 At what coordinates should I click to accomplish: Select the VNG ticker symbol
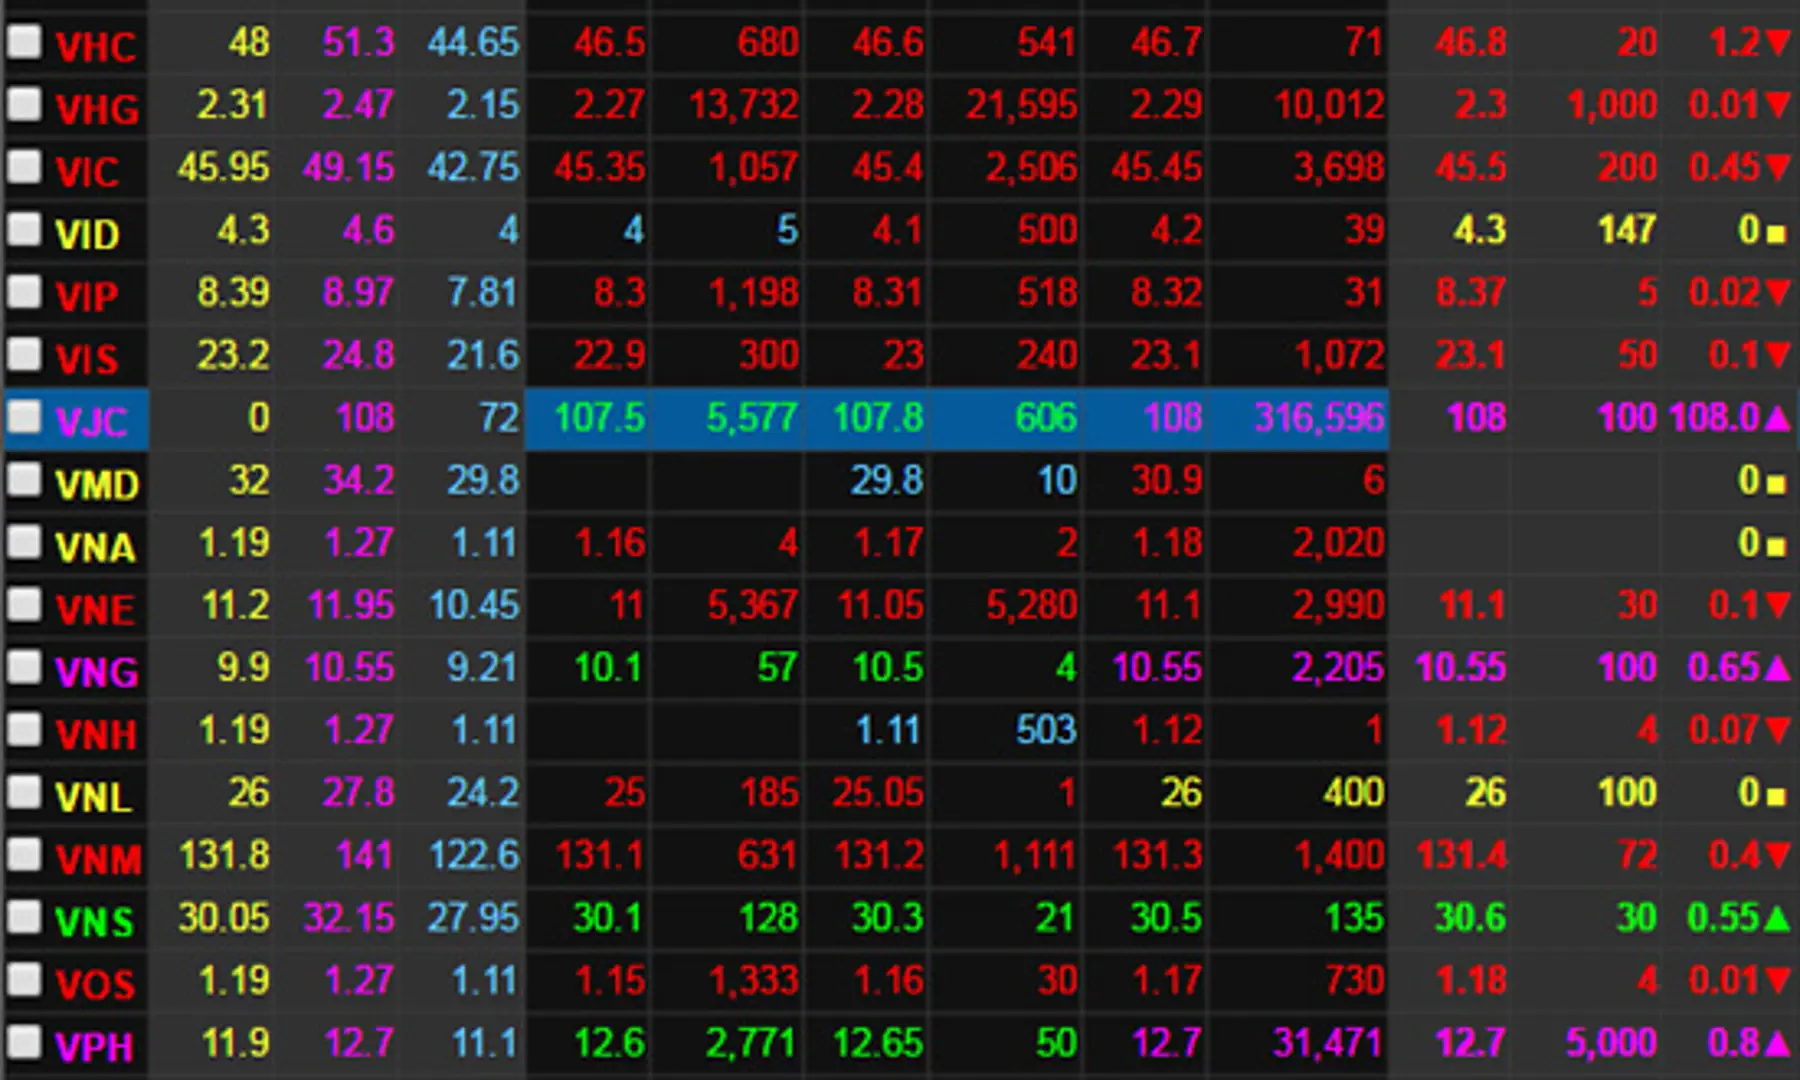(97, 672)
